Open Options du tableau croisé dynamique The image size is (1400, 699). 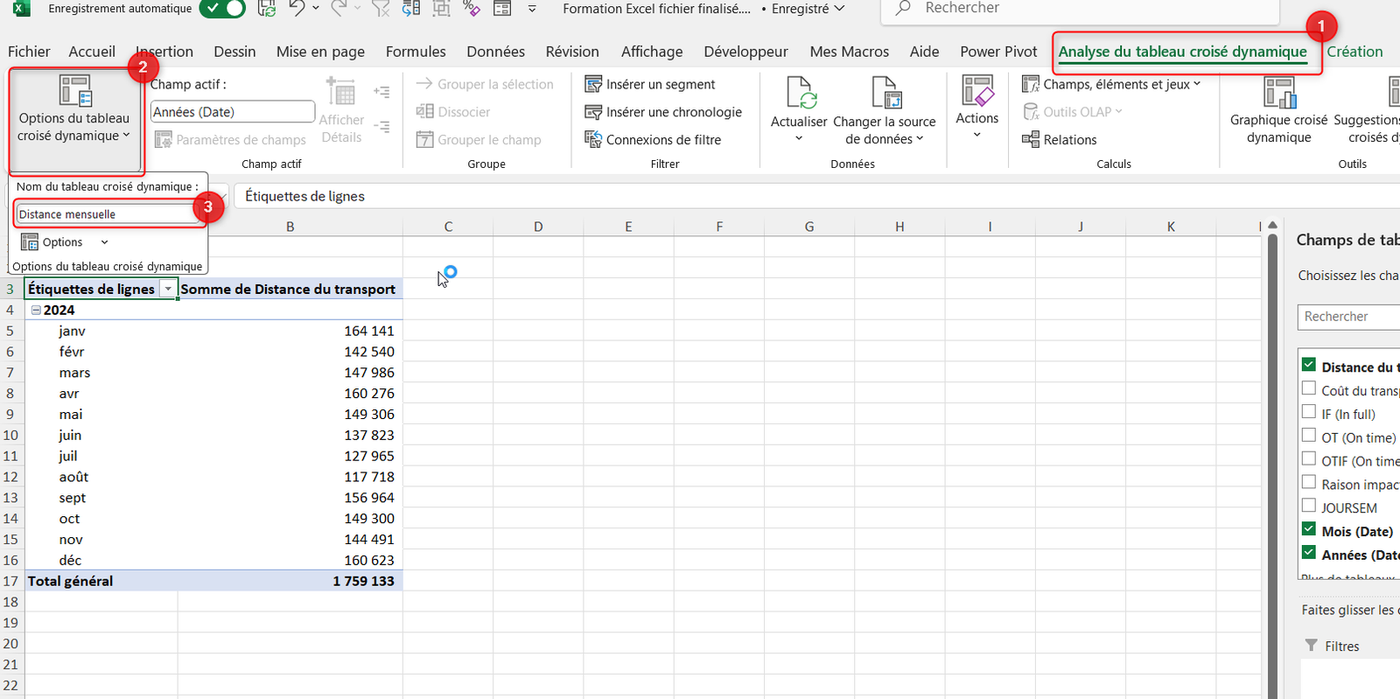click(x=75, y=108)
